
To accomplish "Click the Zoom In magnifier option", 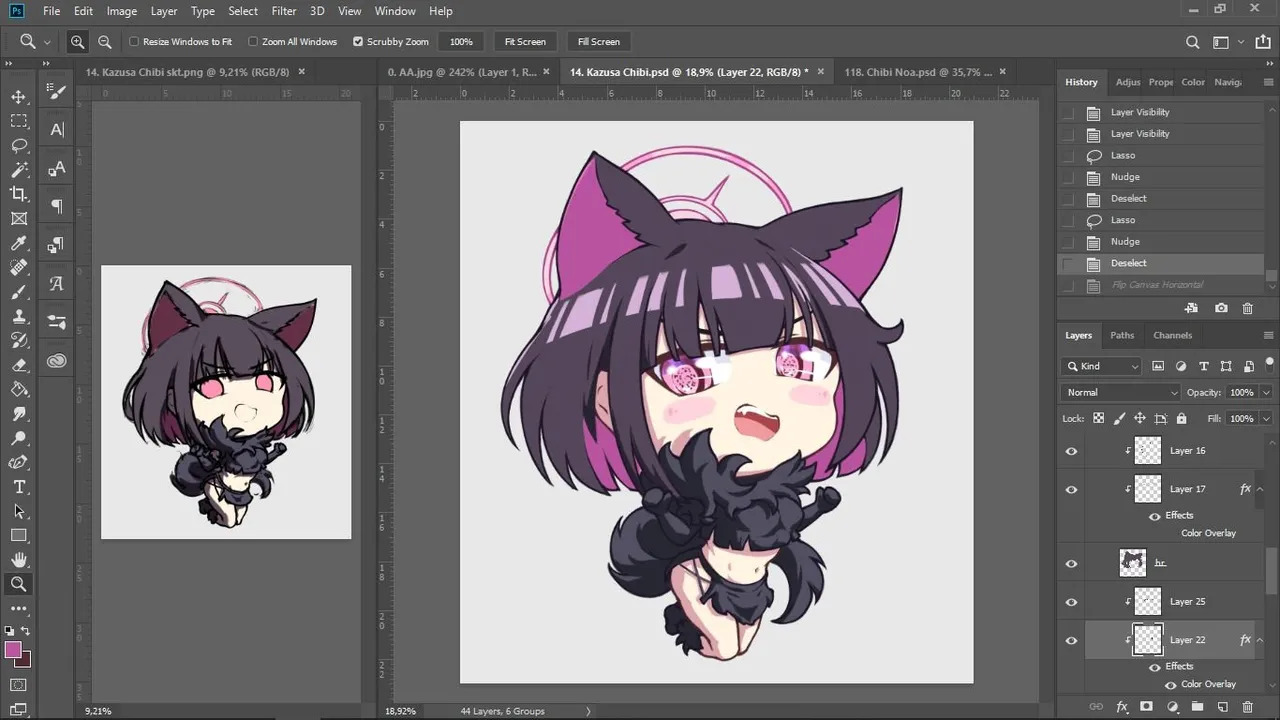I will 77,42.
